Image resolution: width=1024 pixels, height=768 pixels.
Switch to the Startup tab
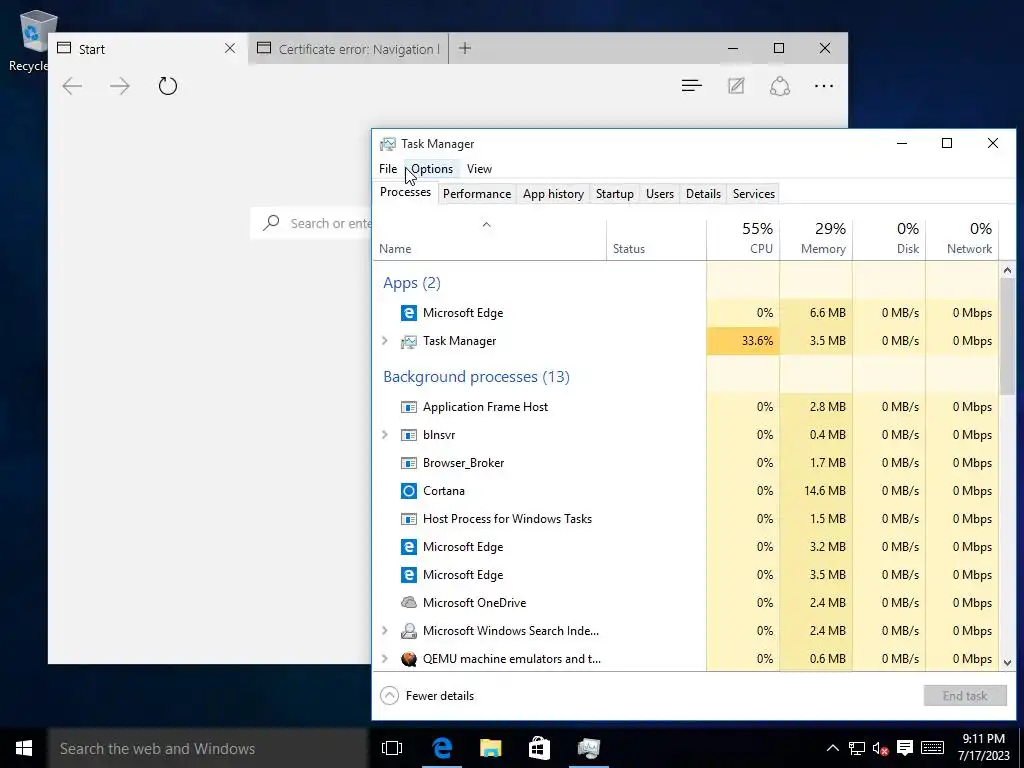(615, 194)
